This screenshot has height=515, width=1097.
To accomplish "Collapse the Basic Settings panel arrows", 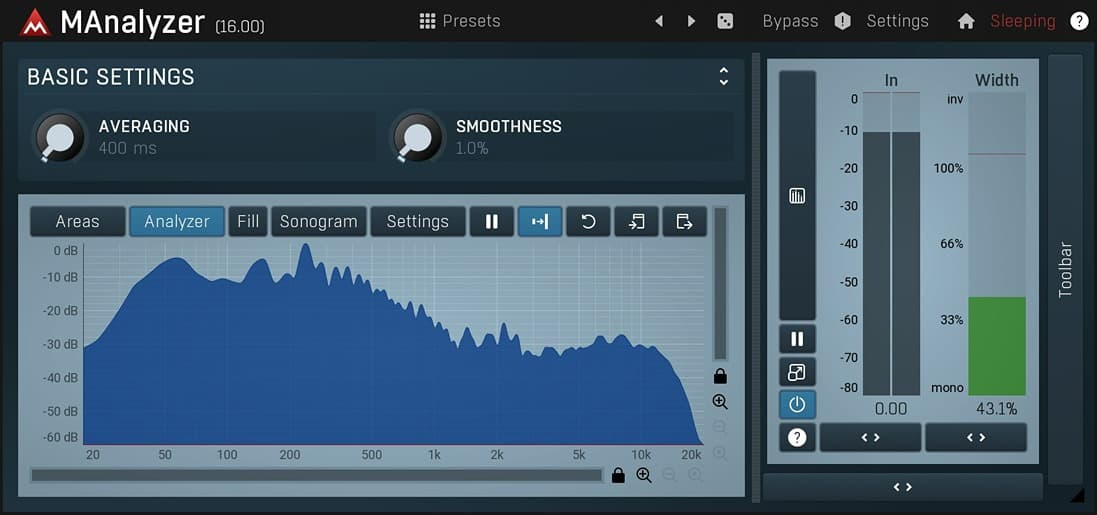I will tap(723, 77).
